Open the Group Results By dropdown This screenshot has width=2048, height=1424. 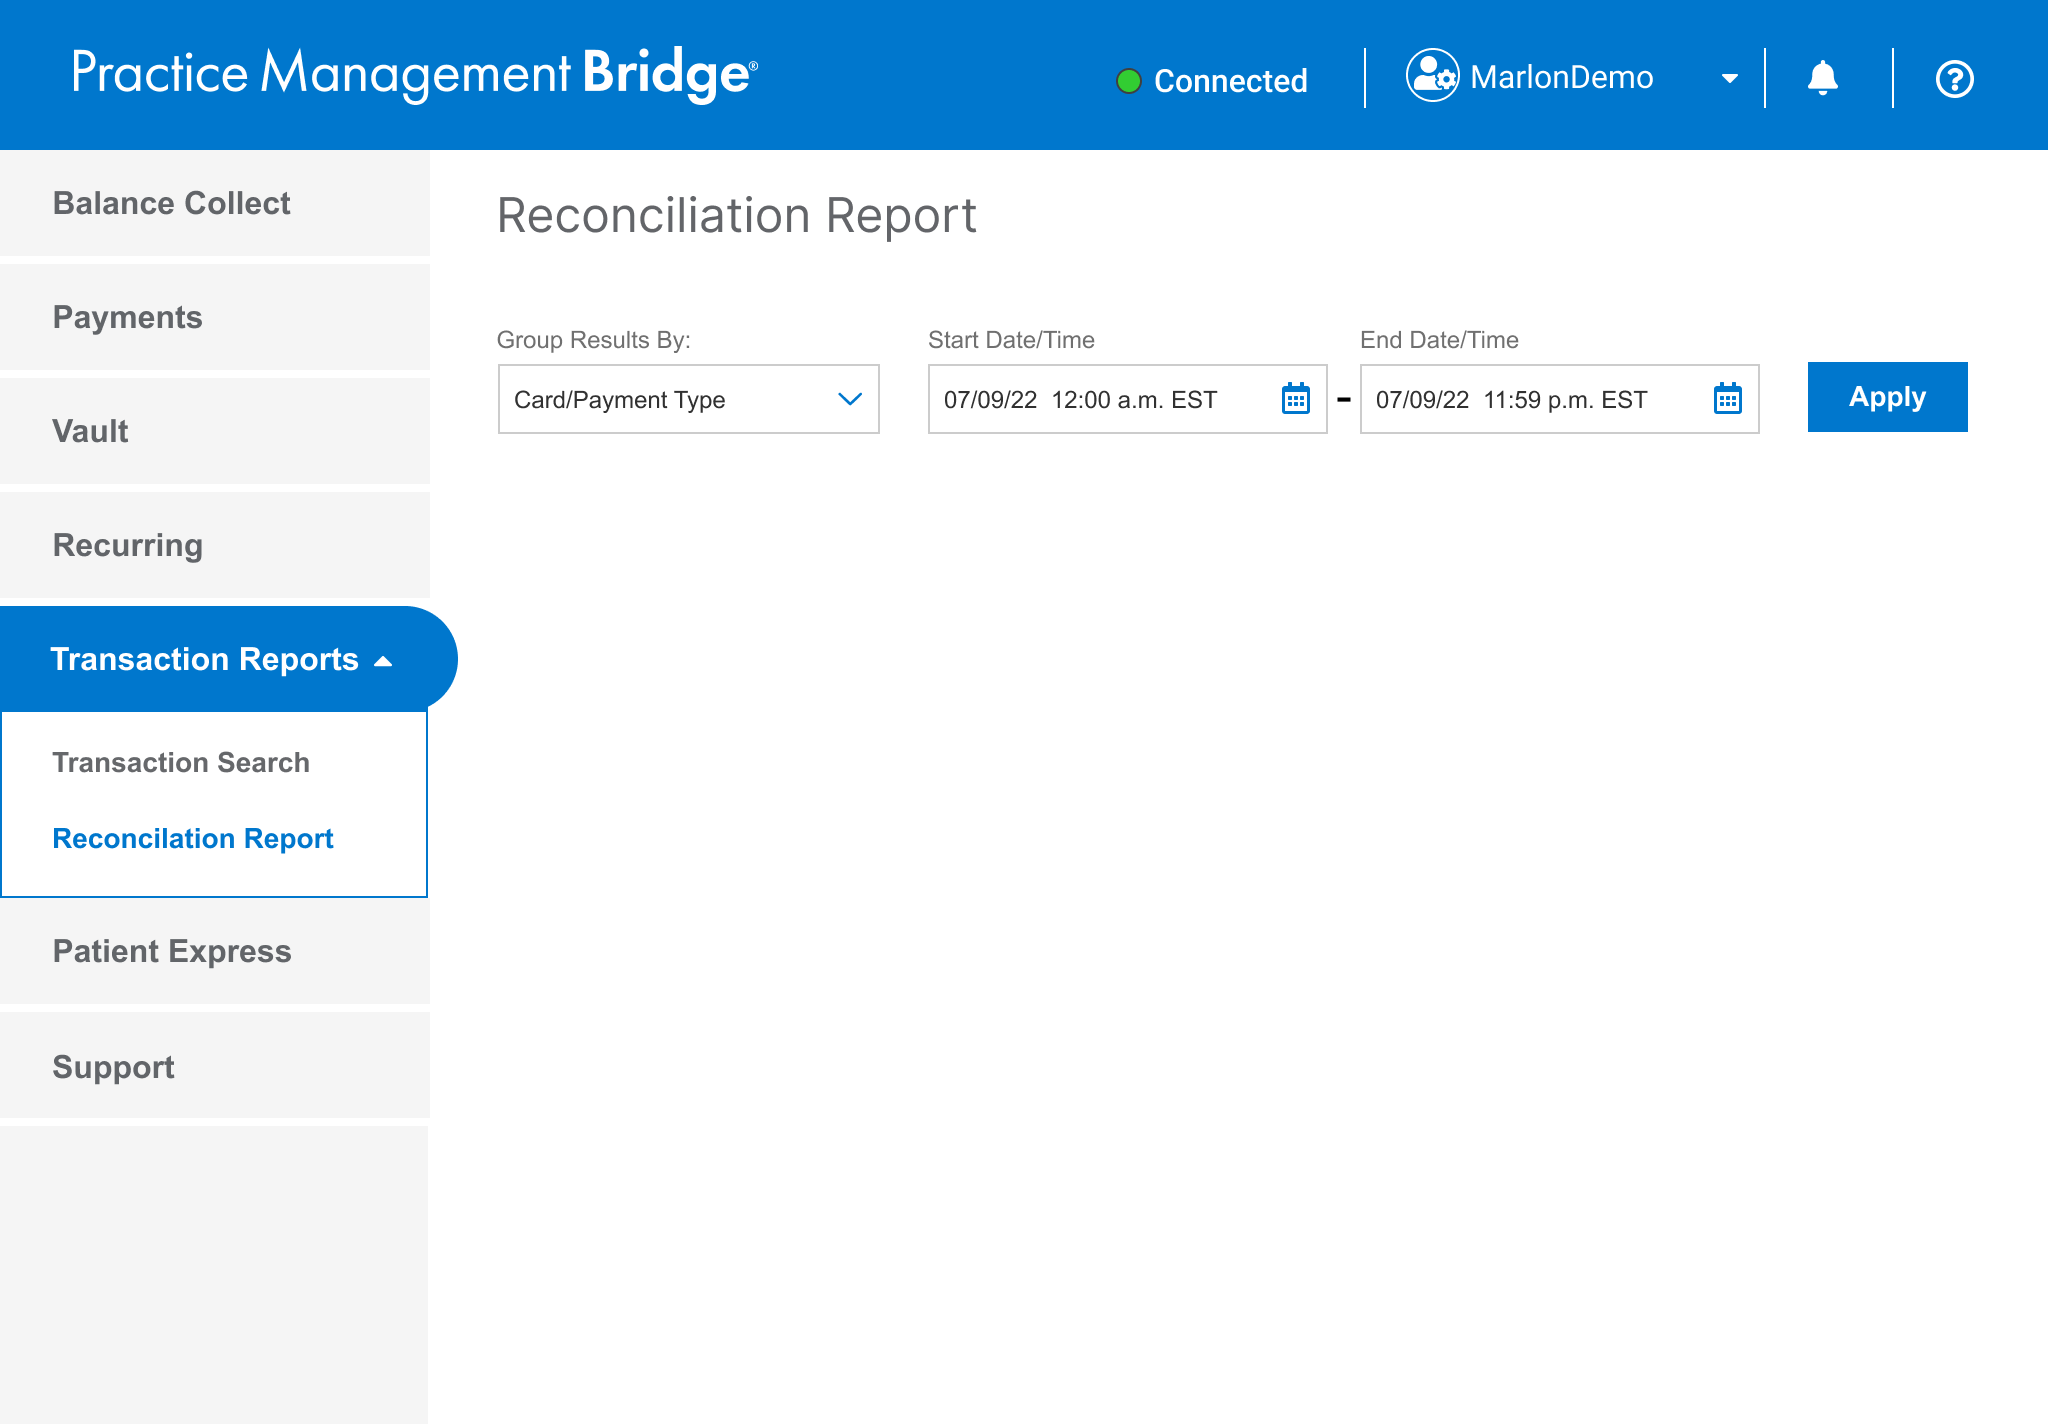(688, 399)
